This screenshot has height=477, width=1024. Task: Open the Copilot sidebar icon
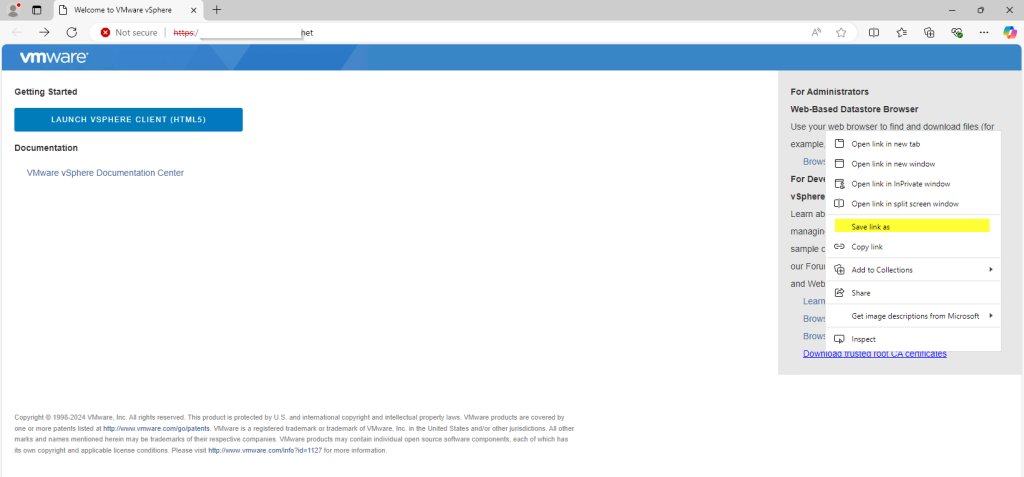click(1010, 32)
